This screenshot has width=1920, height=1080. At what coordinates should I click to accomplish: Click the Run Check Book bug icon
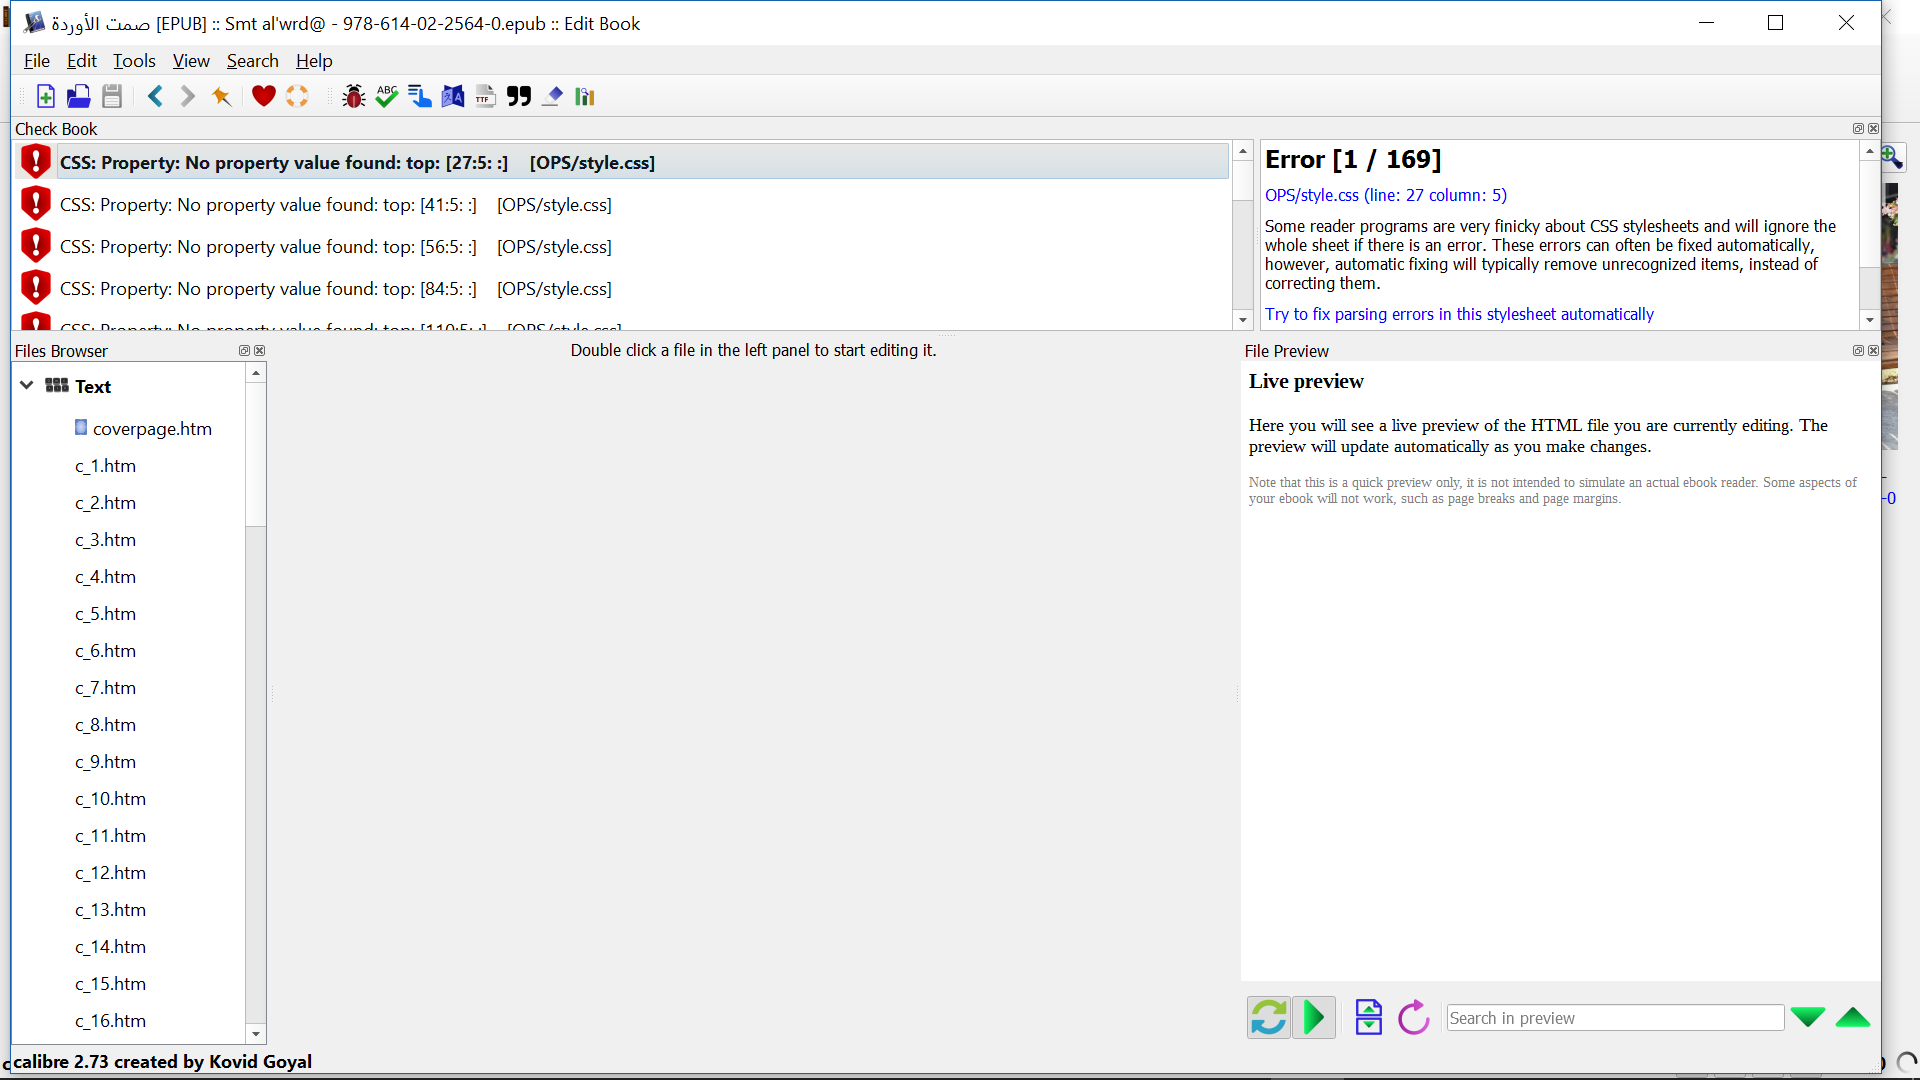[353, 96]
